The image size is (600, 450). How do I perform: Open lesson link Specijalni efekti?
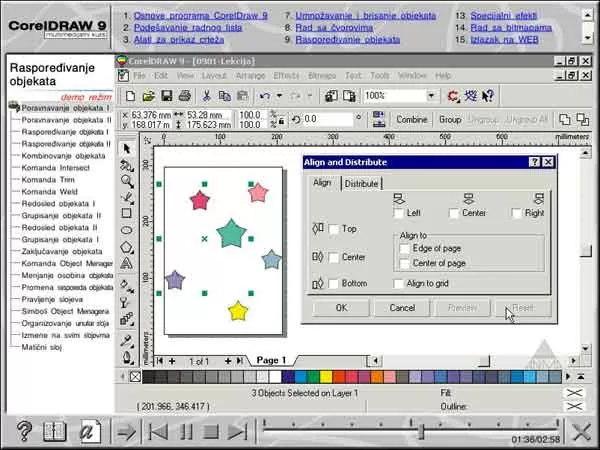click(504, 16)
